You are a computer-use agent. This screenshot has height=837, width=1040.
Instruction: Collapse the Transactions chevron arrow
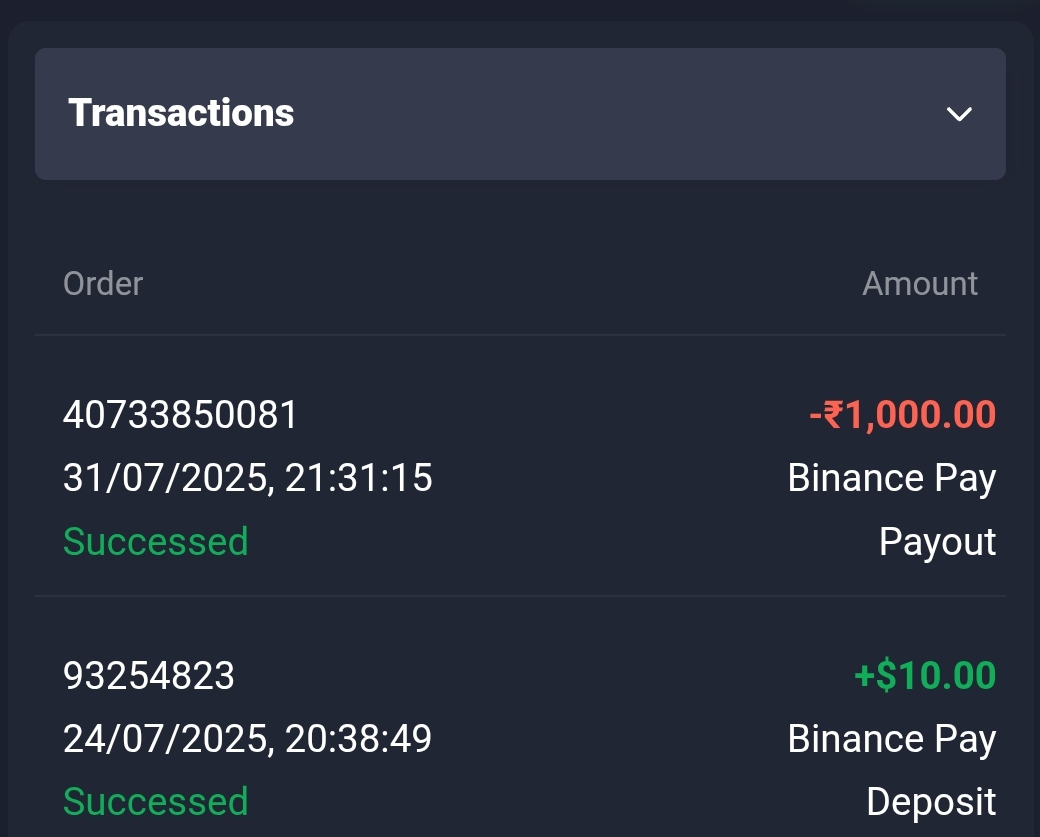click(x=959, y=114)
